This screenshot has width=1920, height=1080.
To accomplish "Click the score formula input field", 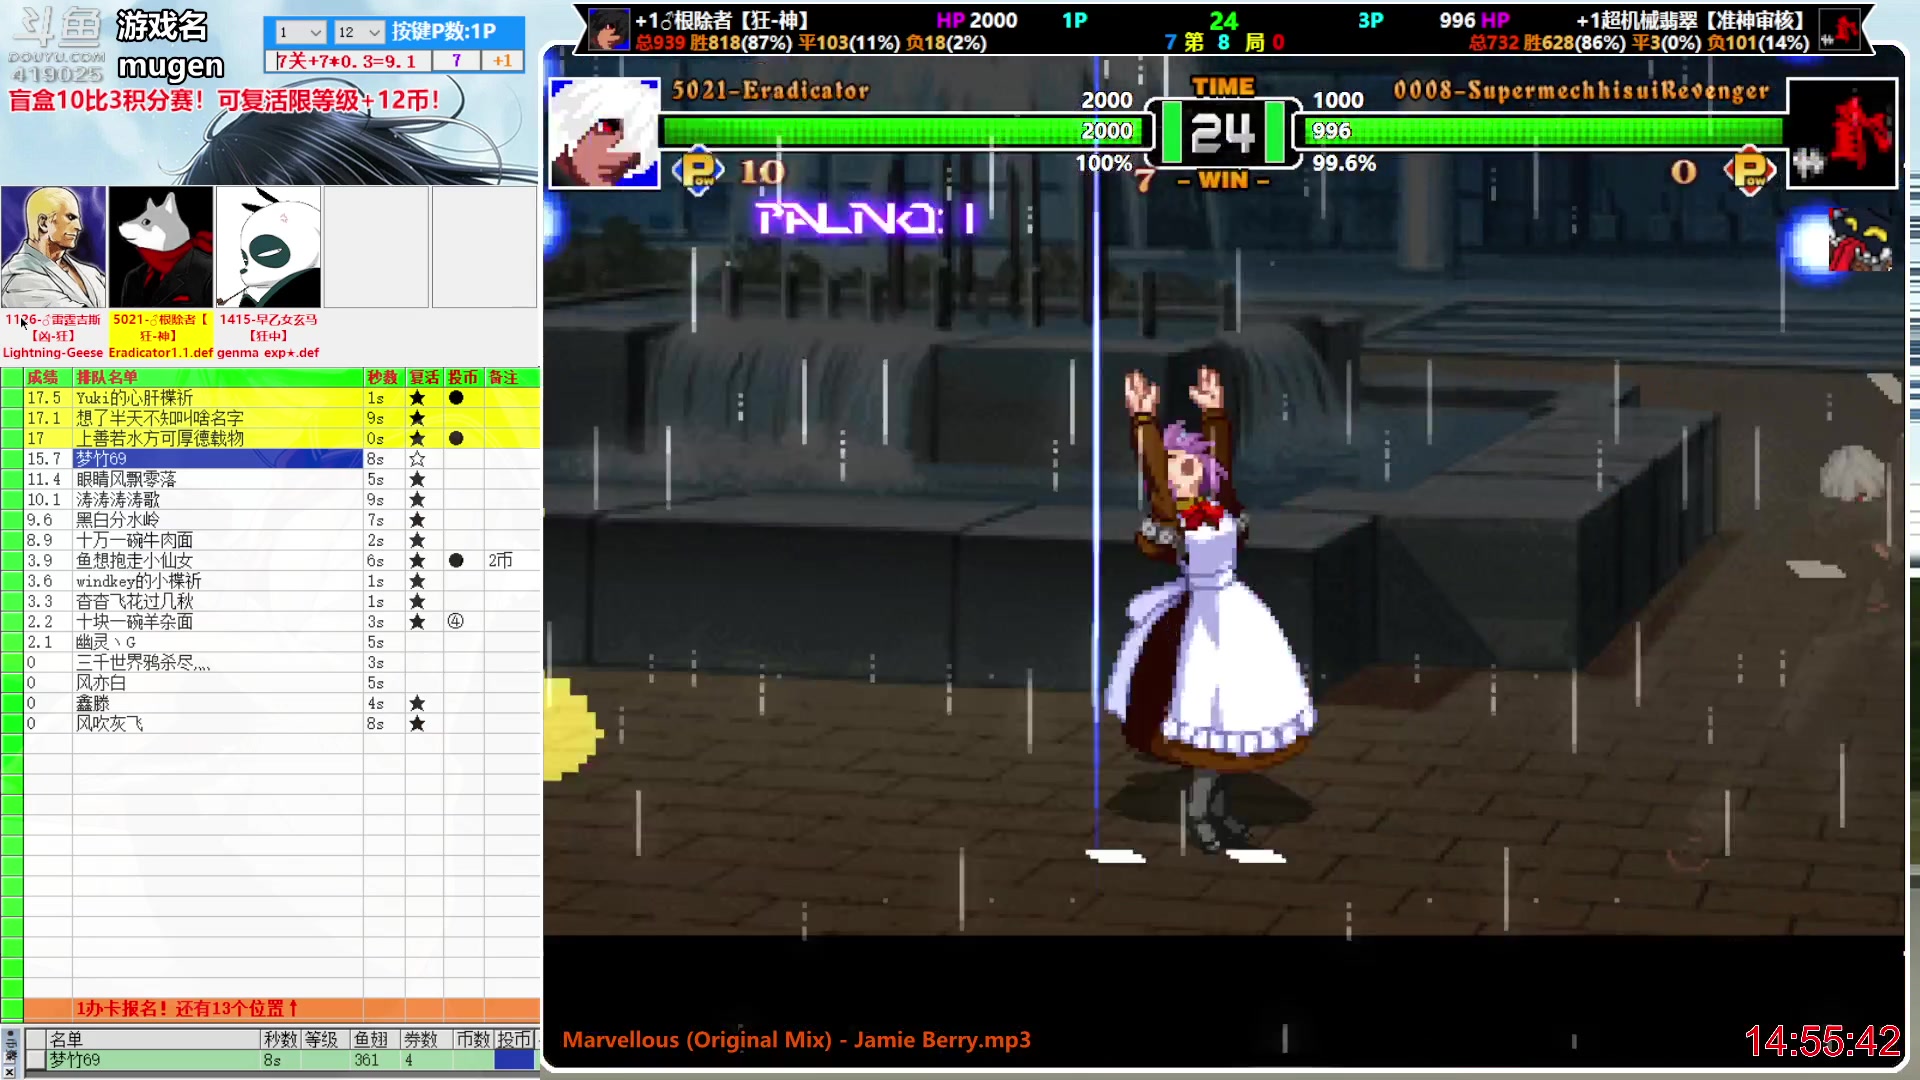I will tap(350, 61).
